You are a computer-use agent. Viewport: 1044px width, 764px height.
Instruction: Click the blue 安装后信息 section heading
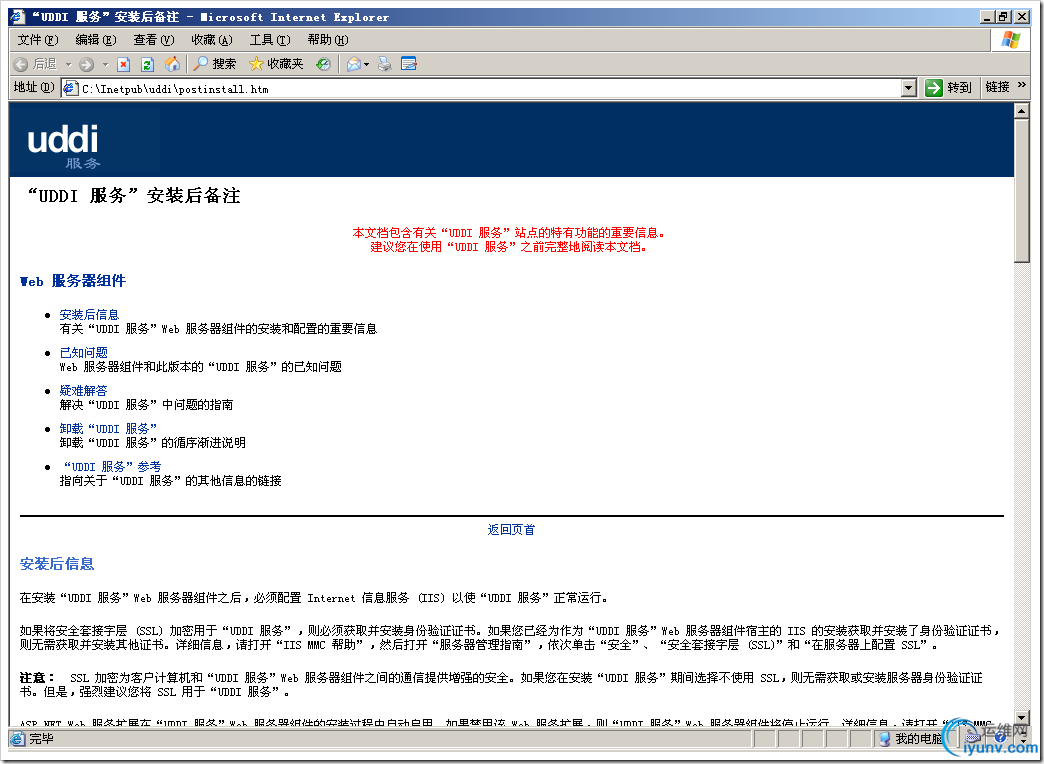(x=57, y=564)
